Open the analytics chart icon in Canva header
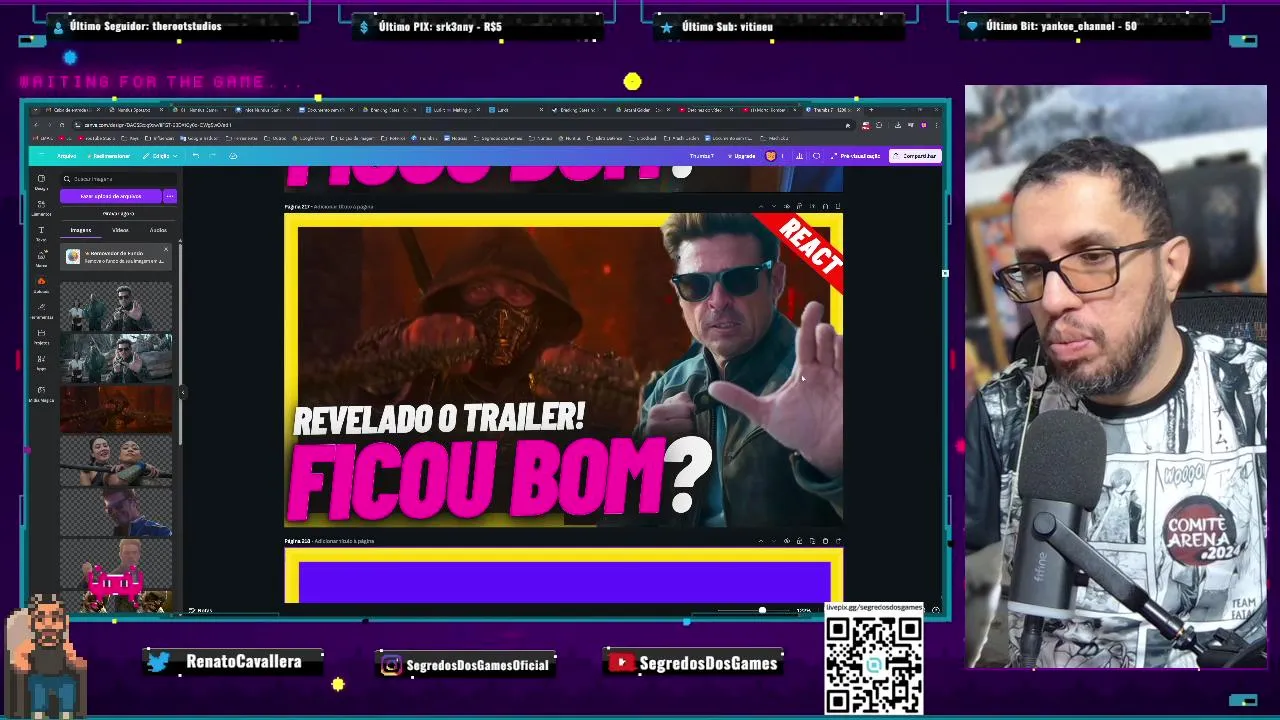This screenshot has width=1280, height=720. (x=799, y=156)
